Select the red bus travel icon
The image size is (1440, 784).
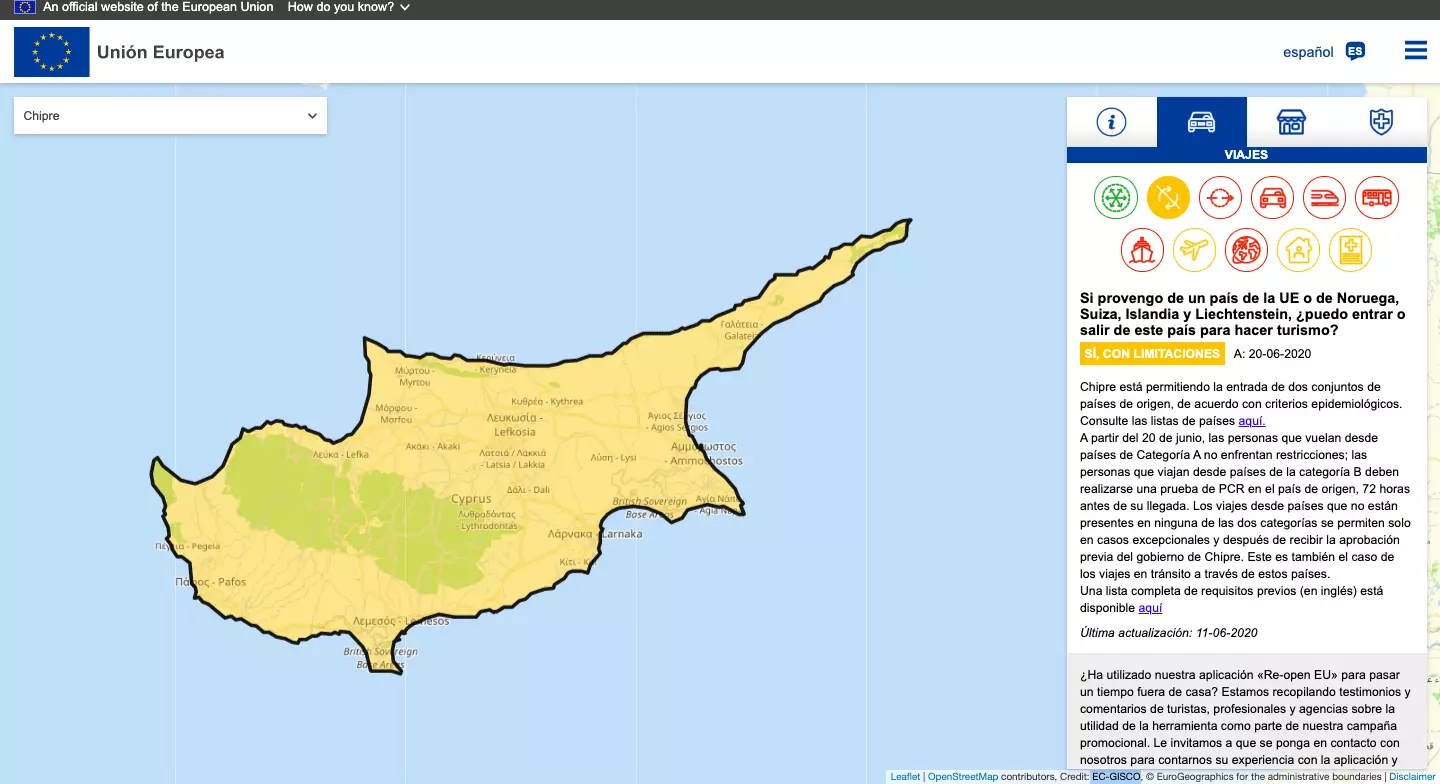(x=1377, y=197)
